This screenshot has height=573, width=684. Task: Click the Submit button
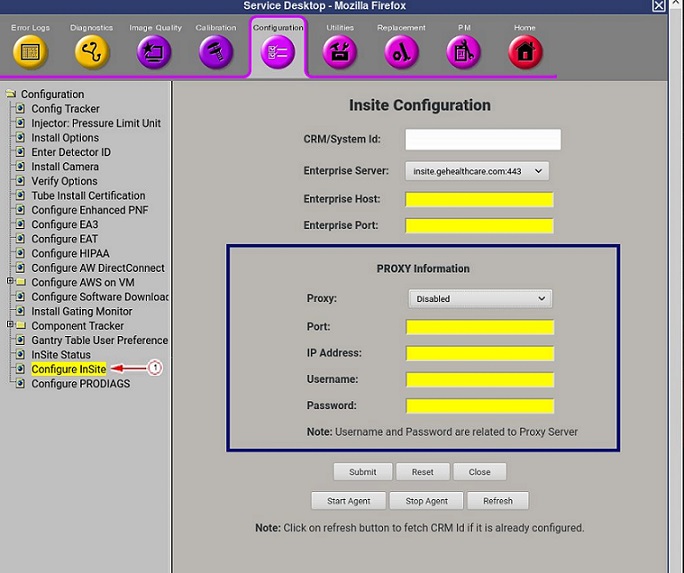362,472
